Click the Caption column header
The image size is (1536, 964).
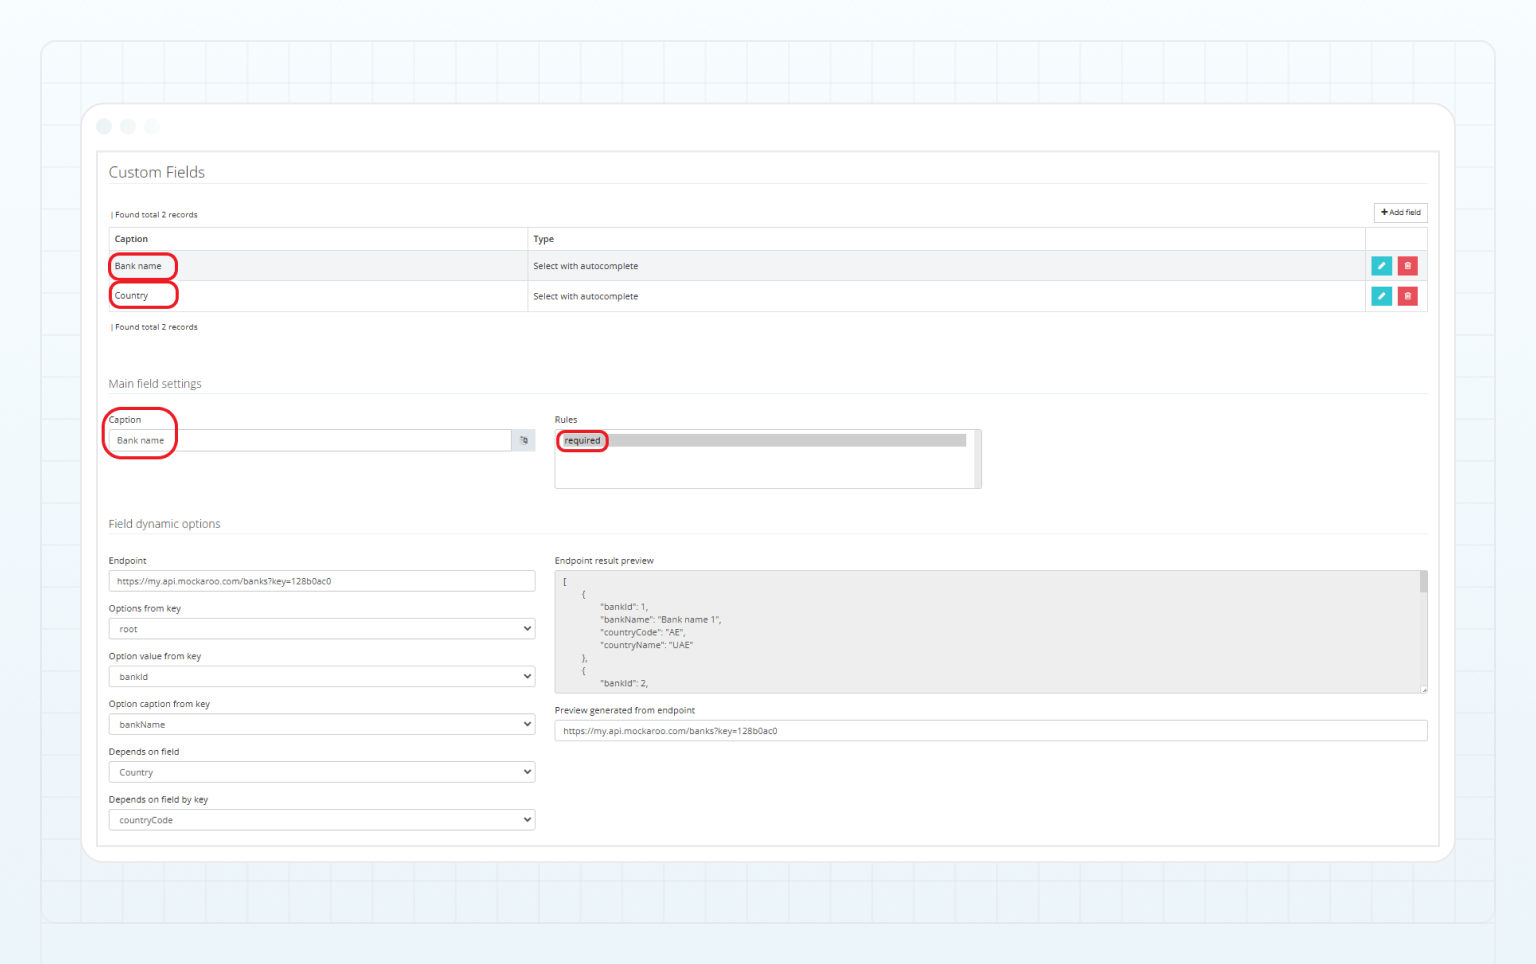point(131,238)
